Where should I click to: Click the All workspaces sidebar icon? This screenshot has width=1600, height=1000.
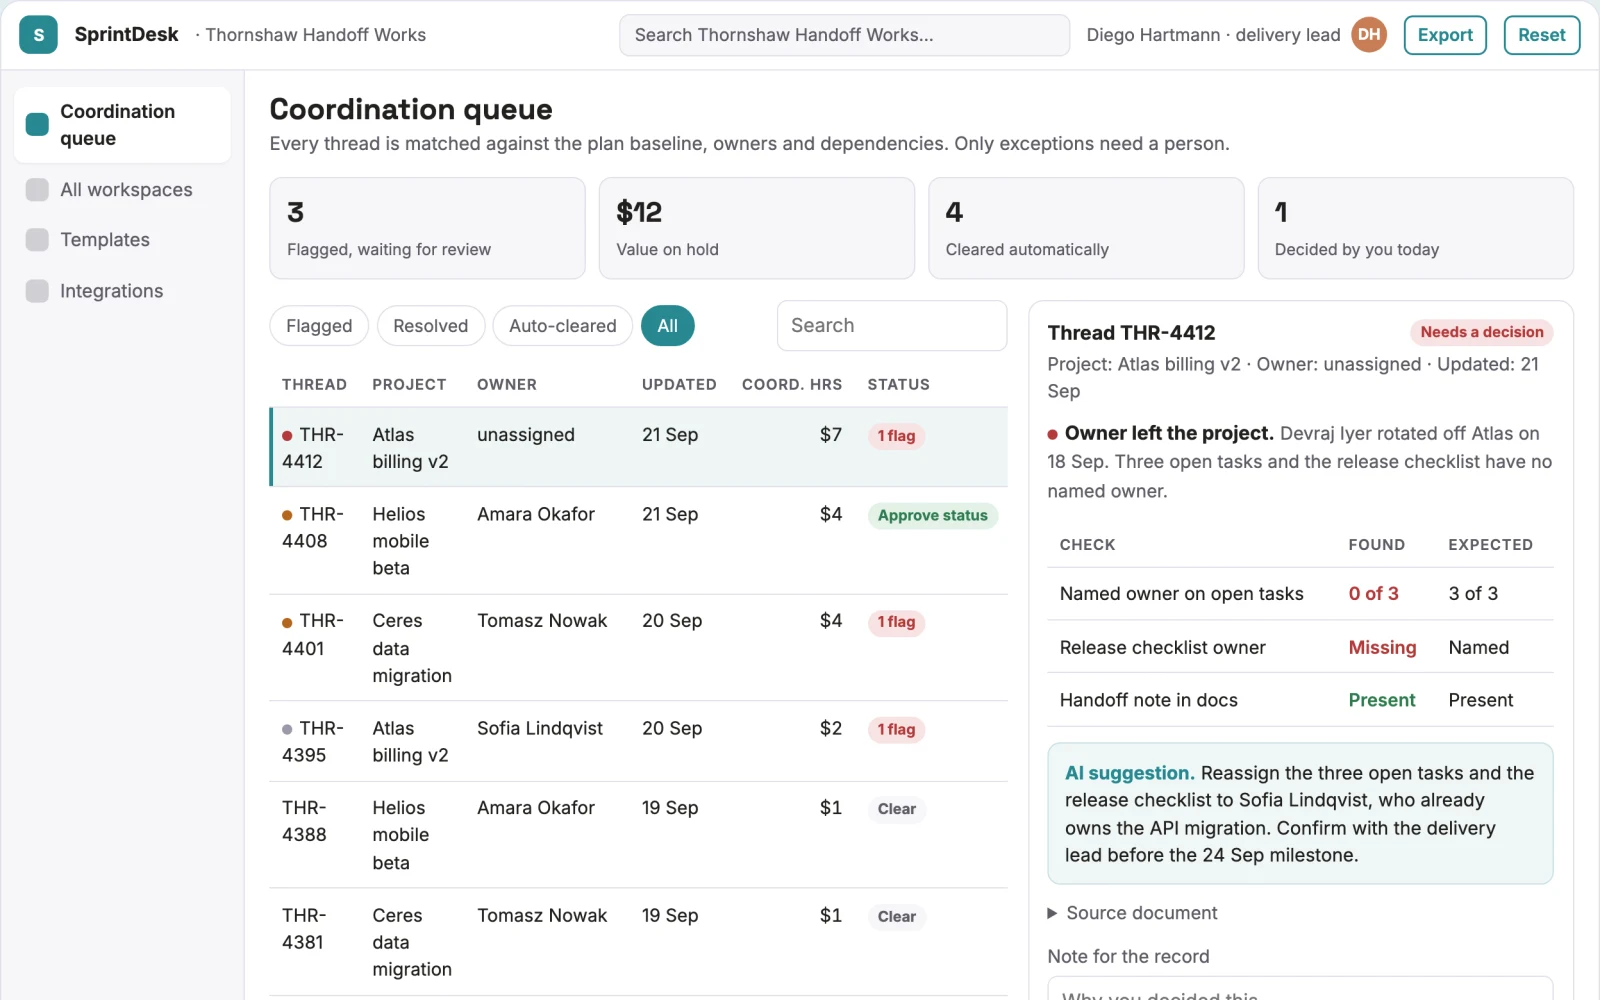tap(37, 190)
